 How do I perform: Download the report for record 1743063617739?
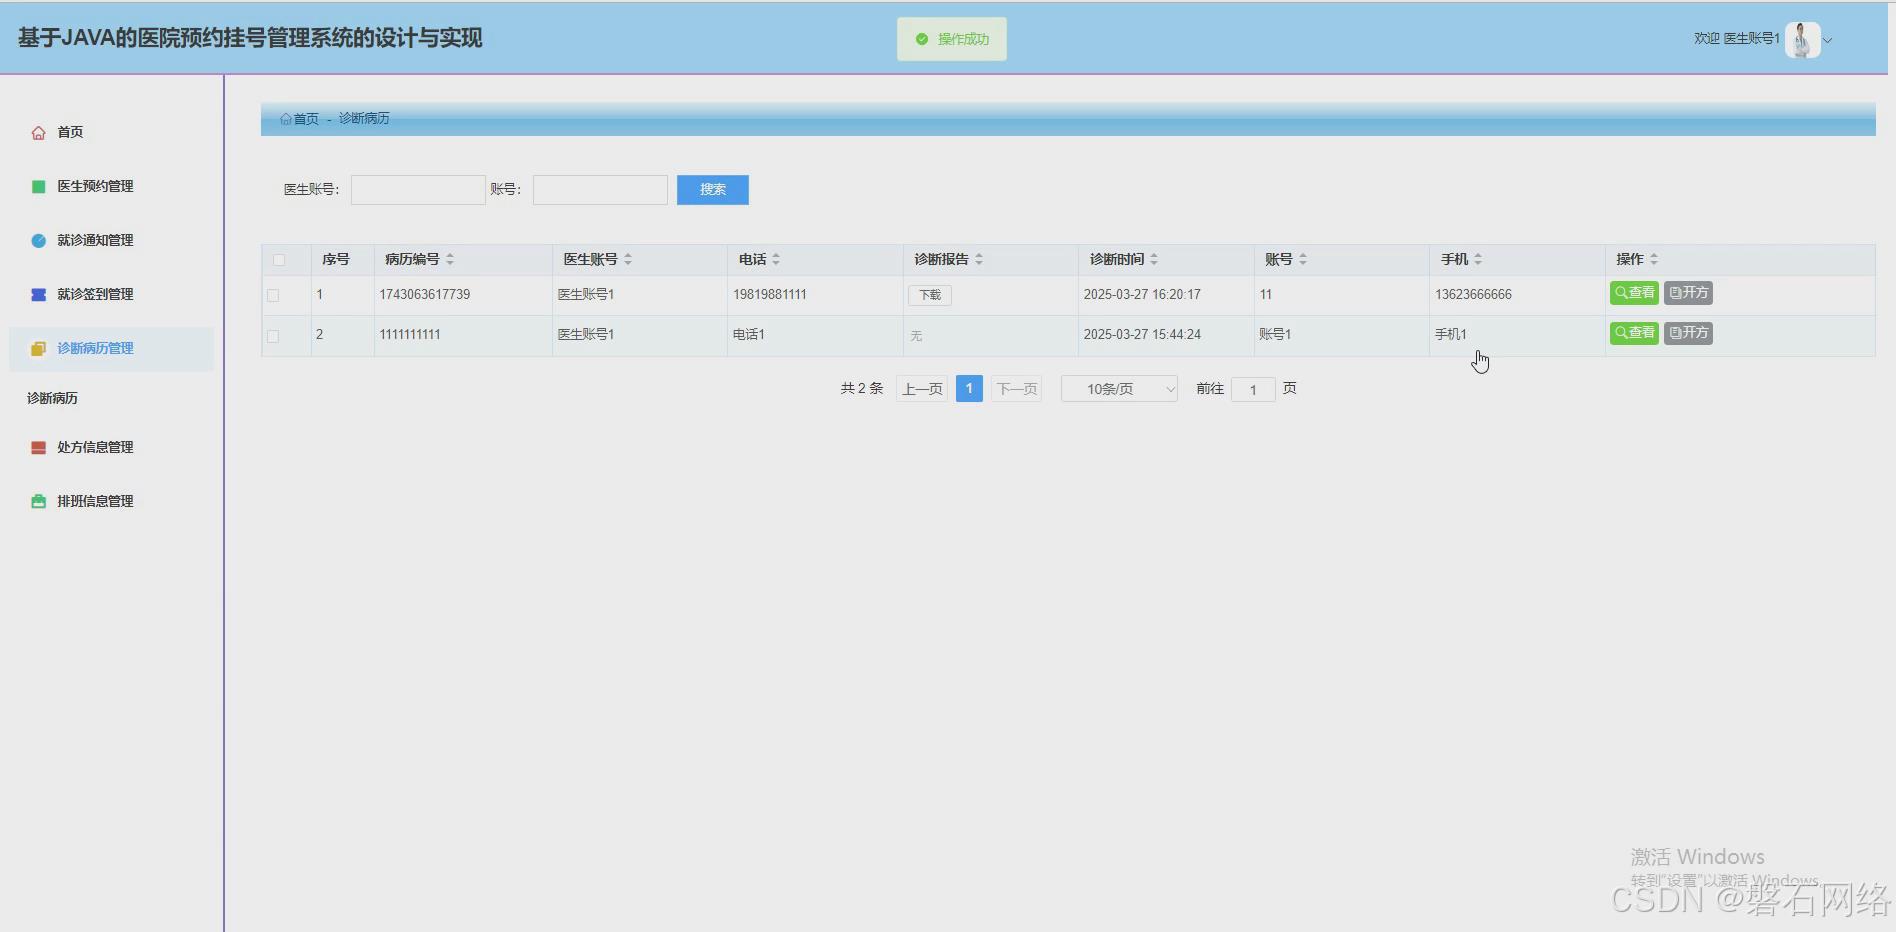tap(930, 295)
